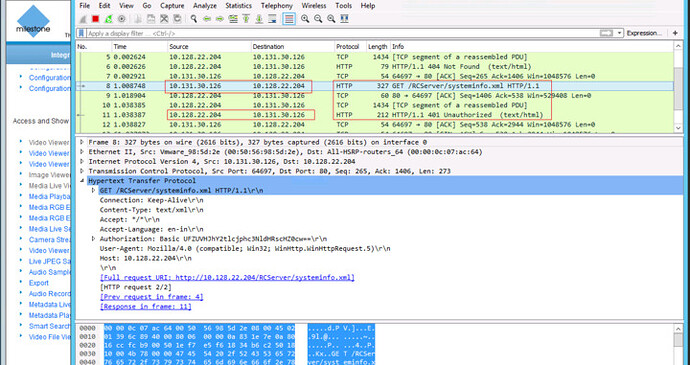
Task: Open the Telephony menu
Action: point(276,6)
